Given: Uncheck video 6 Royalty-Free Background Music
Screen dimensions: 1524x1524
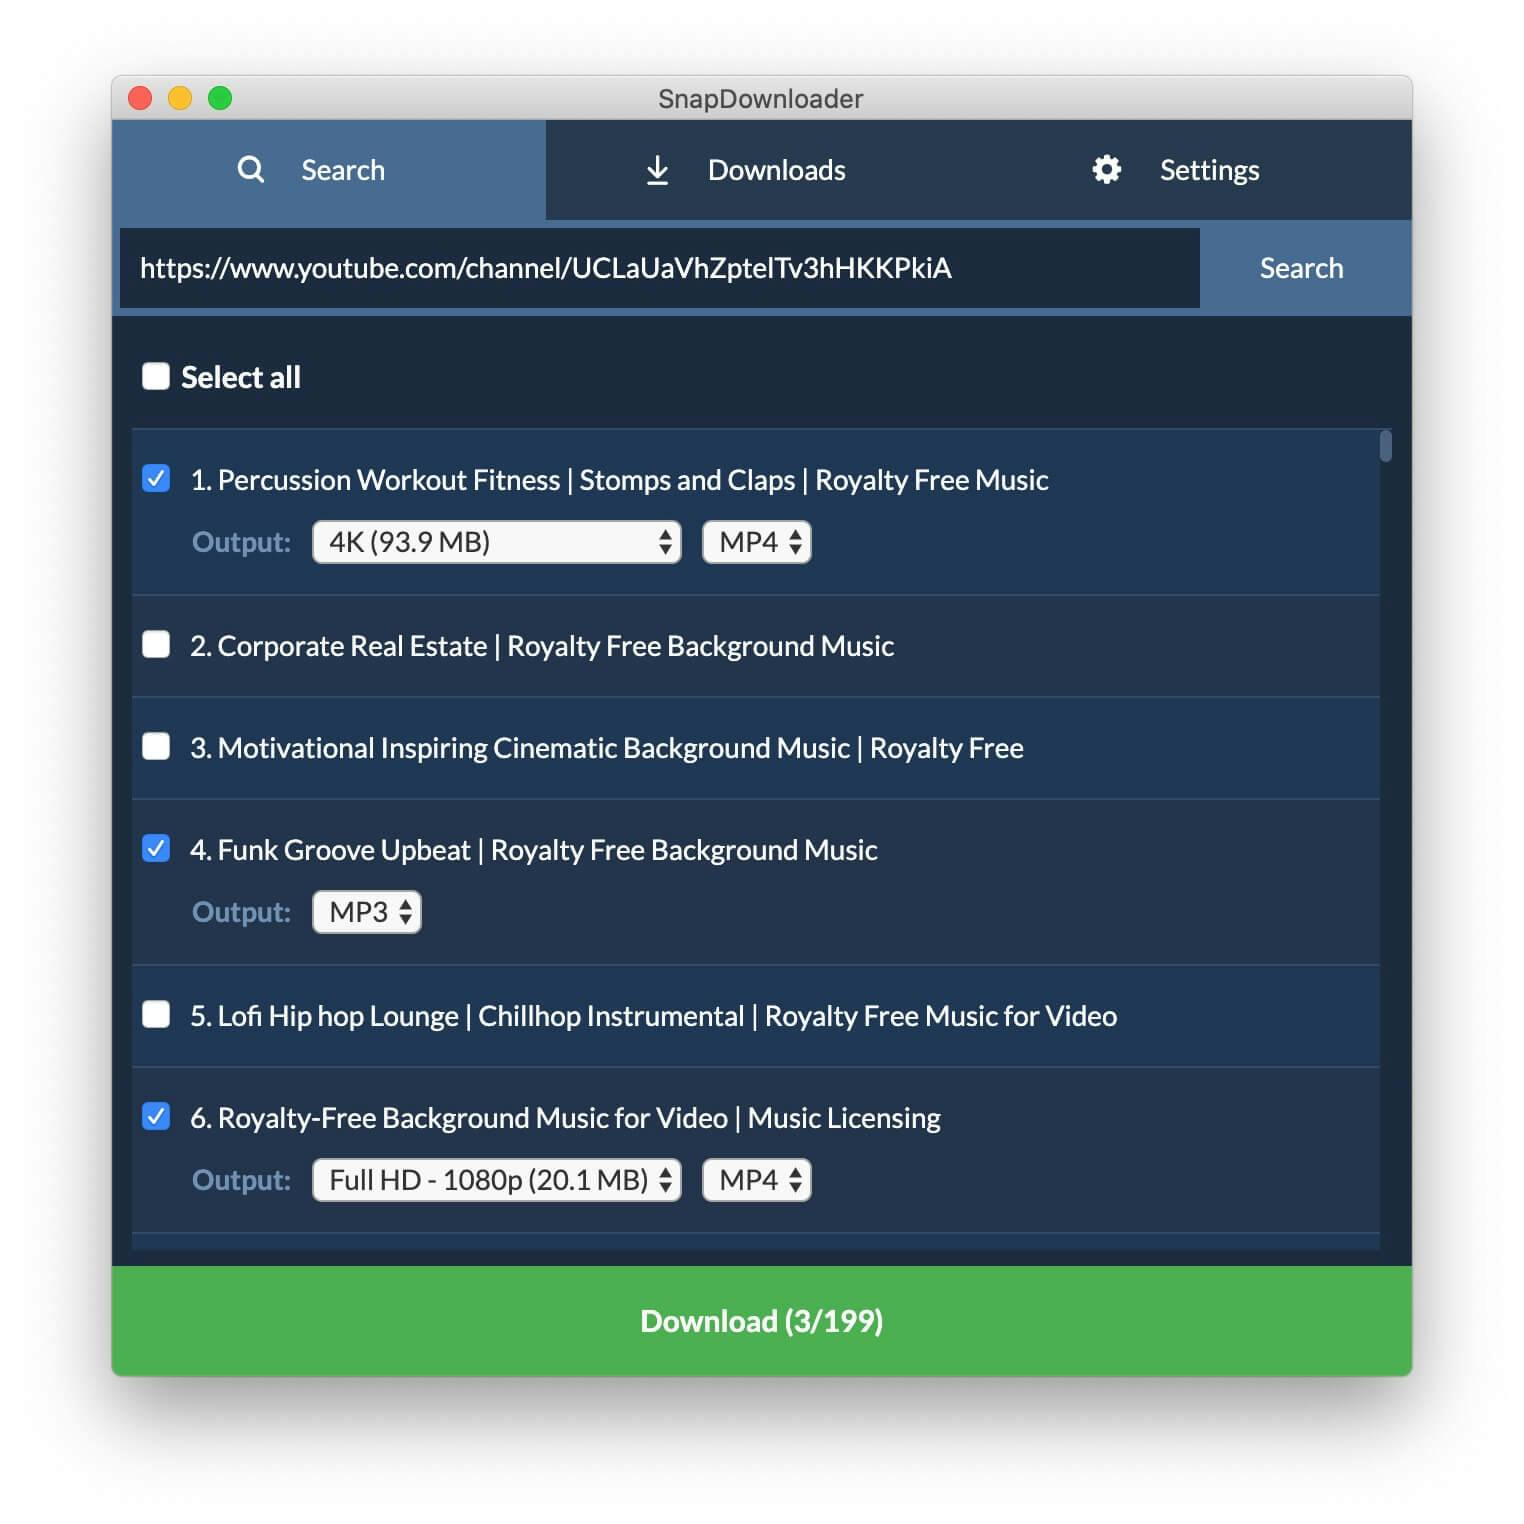Looking at the screenshot, I should [156, 1117].
